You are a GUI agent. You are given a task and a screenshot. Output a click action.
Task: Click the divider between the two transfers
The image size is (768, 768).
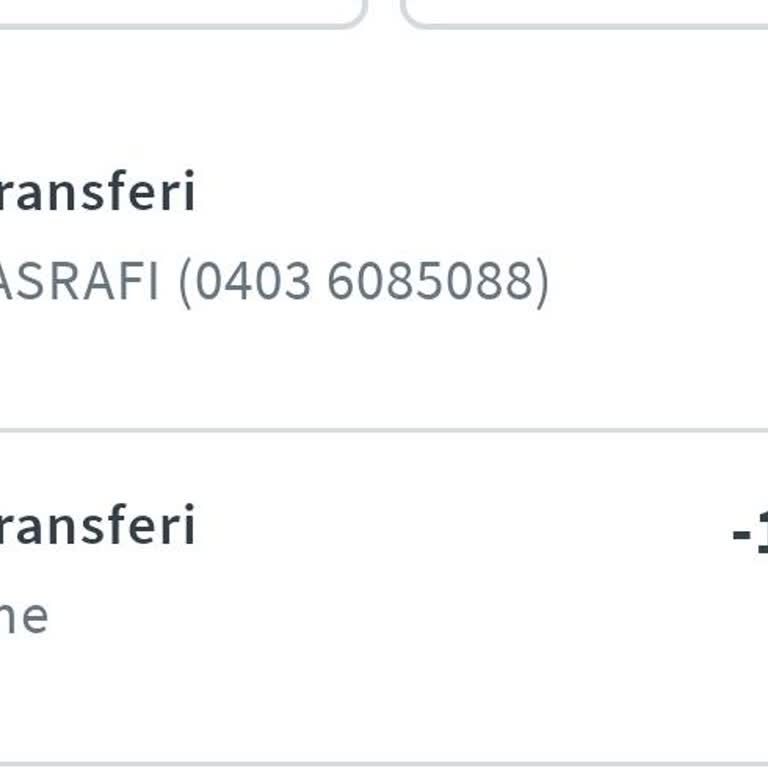[x=384, y=431]
